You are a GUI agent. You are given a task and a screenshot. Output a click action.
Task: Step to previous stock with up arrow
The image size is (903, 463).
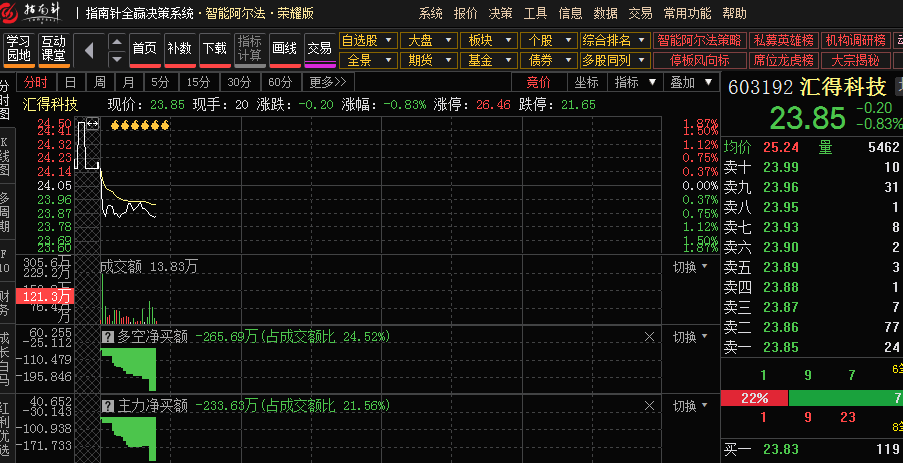117,42
